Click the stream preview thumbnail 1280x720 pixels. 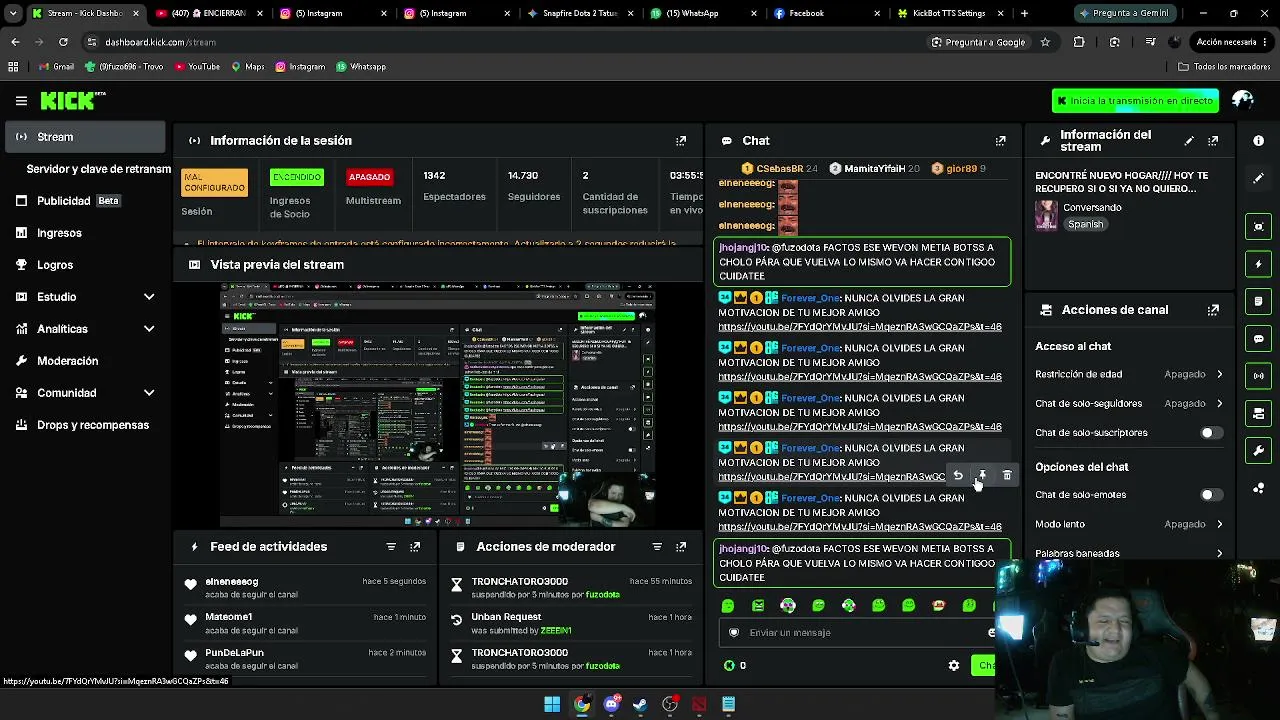tap(438, 404)
